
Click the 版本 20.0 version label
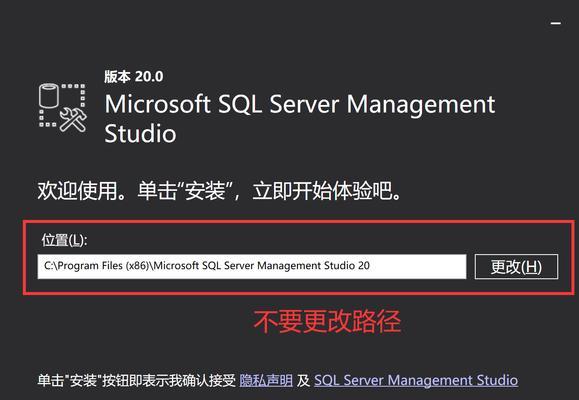pos(134,76)
